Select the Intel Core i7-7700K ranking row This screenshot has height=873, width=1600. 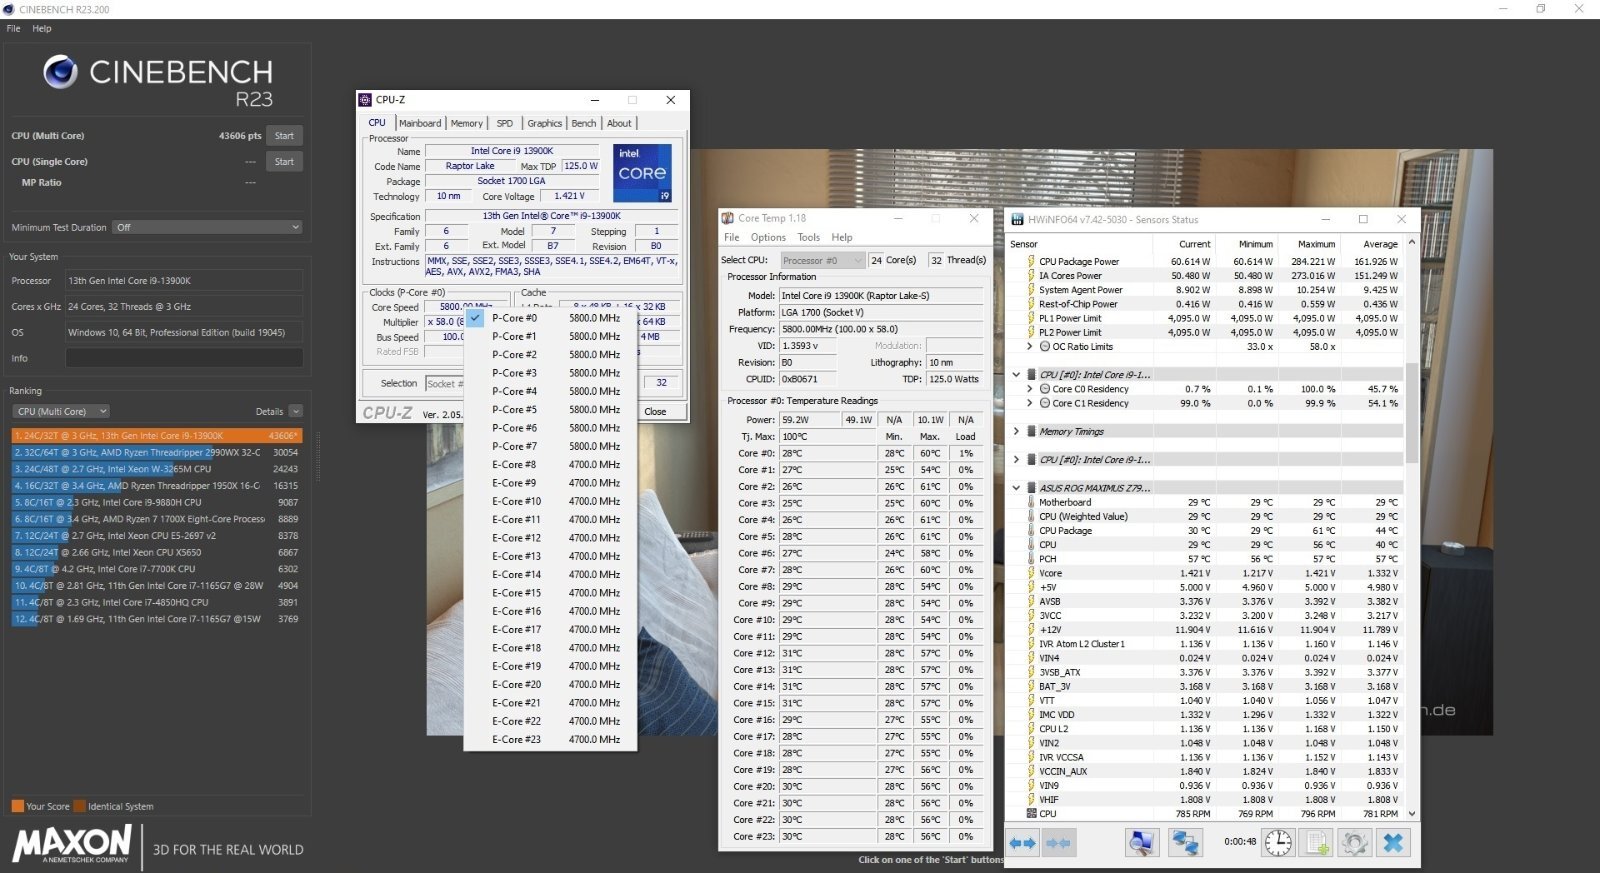pyautogui.click(x=156, y=569)
